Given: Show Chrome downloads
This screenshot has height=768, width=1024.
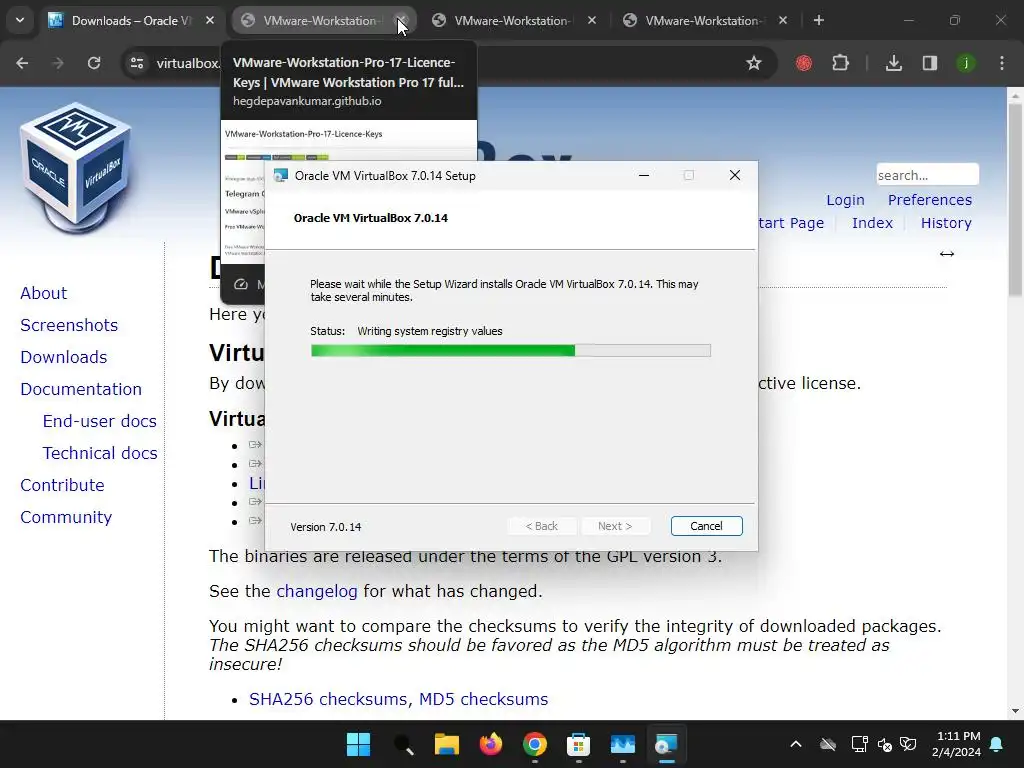Looking at the screenshot, I should coord(893,63).
